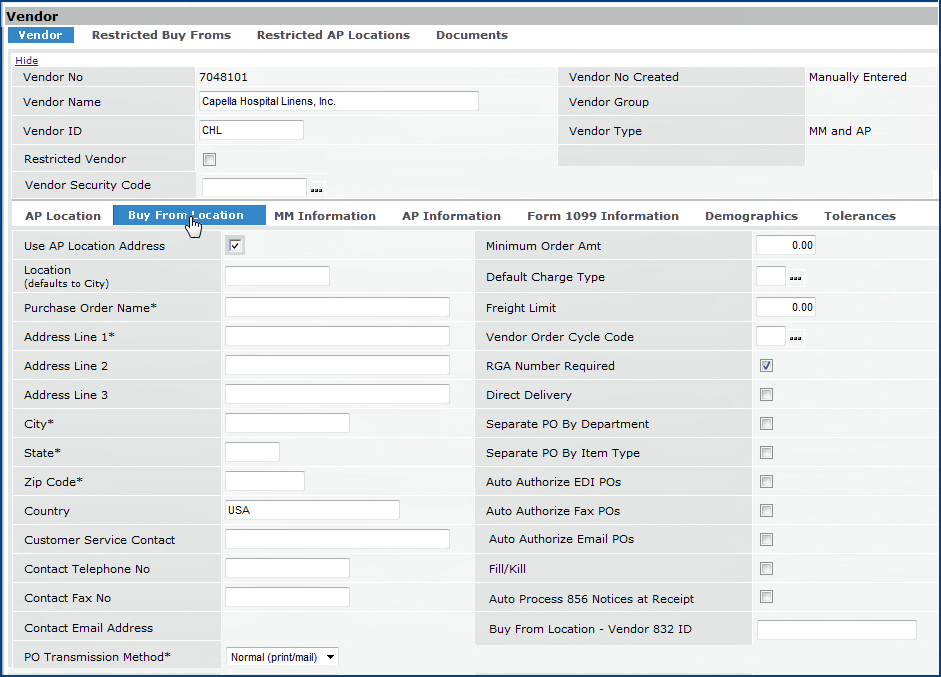Enable the Restricted Vendor checkbox
The image size is (941, 677).
point(210,159)
